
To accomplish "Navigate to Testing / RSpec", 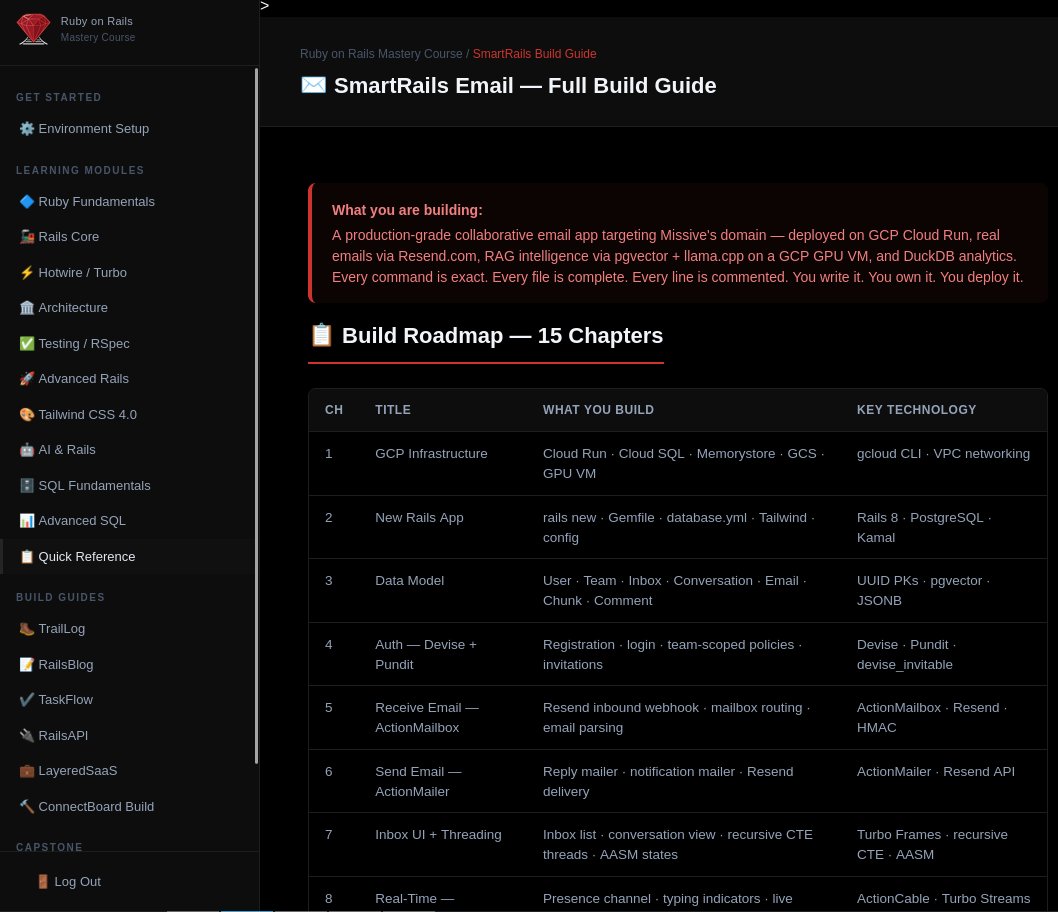I will click(x=128, y=343).
